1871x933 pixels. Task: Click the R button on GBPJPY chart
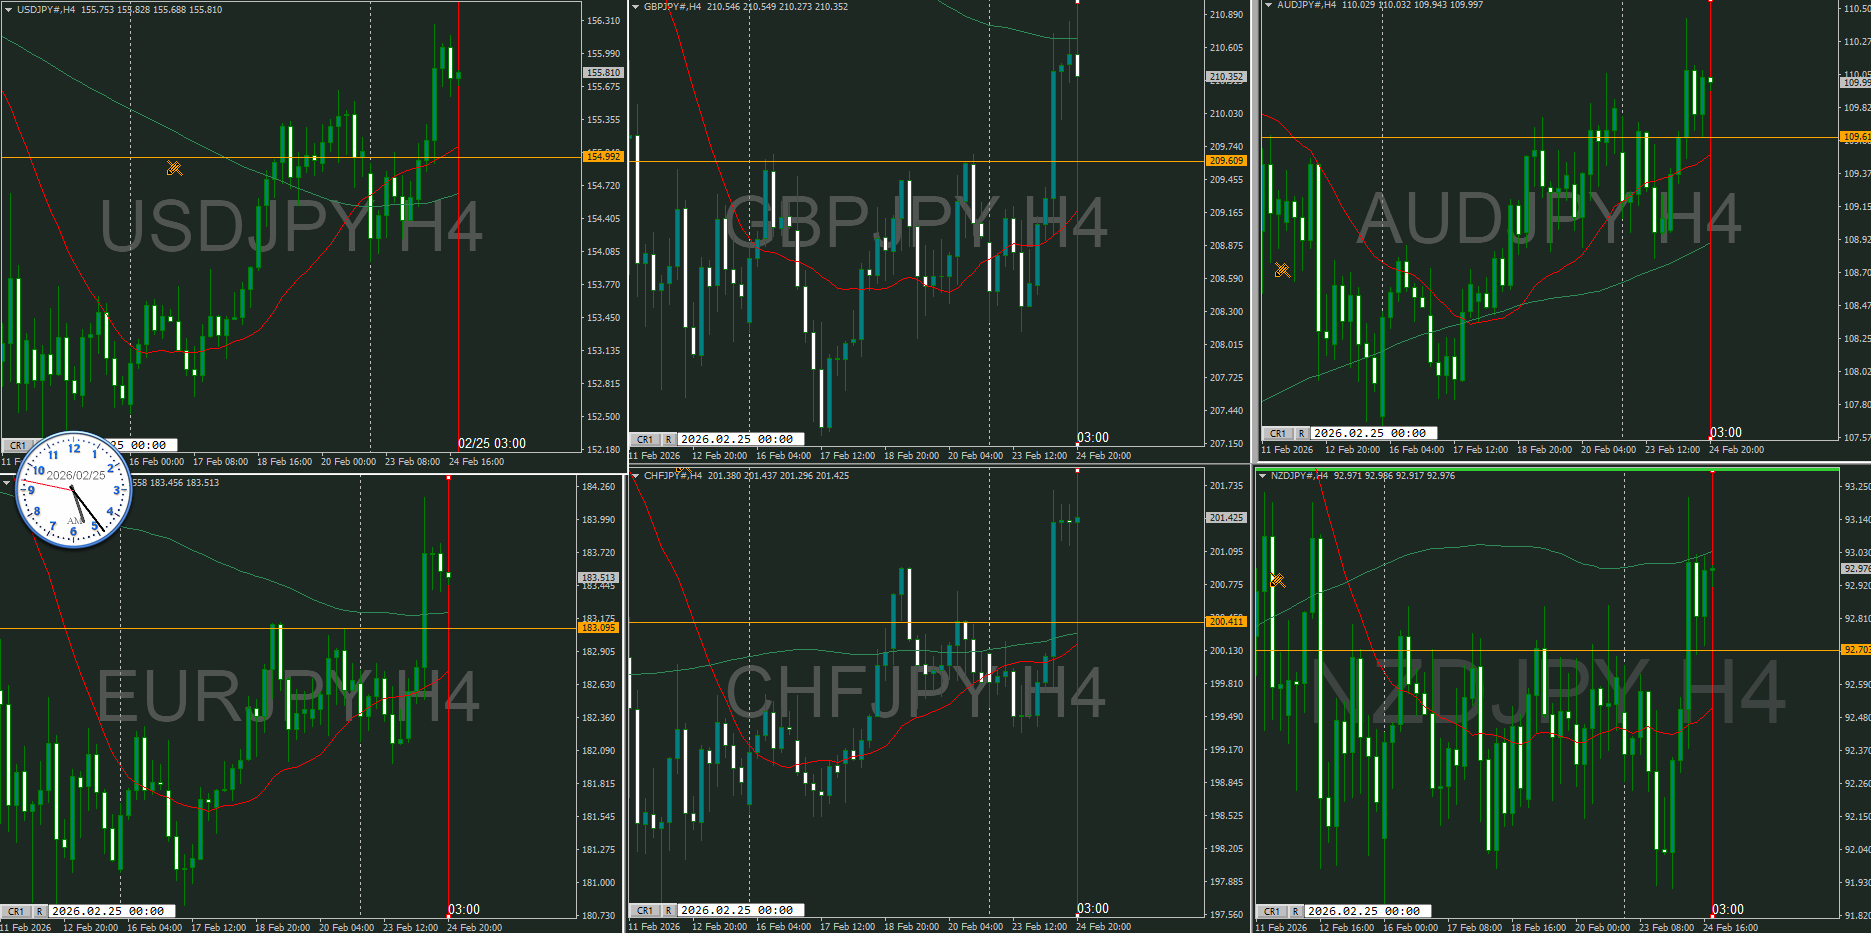click(668, 439)
